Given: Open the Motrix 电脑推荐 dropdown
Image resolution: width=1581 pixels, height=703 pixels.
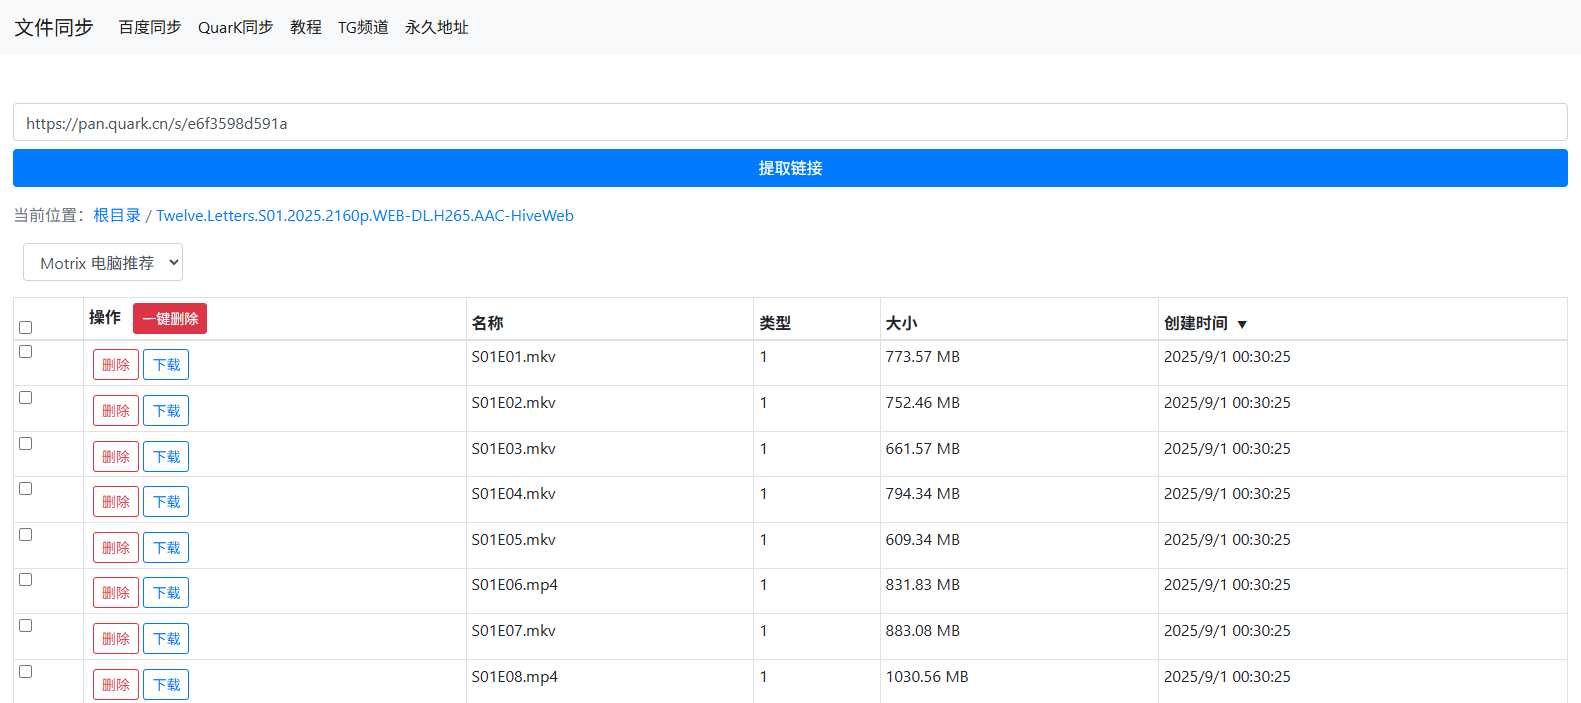Looking at the screenshot, I should [103, 263].
